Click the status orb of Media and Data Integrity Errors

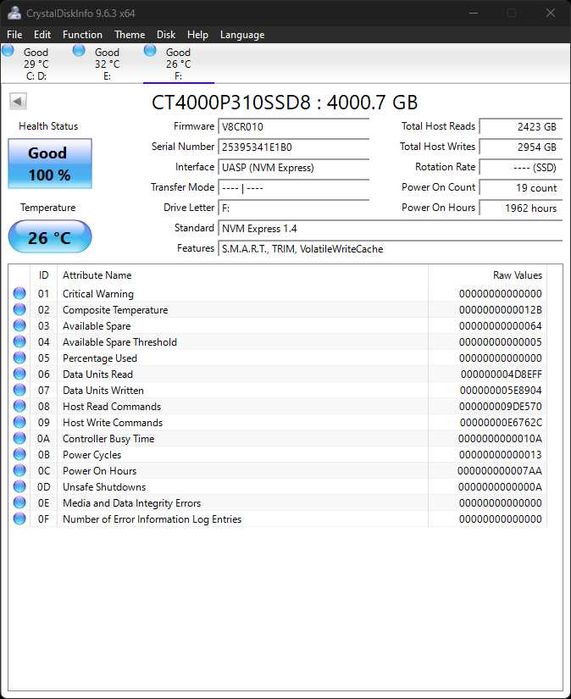pos(20,502)
